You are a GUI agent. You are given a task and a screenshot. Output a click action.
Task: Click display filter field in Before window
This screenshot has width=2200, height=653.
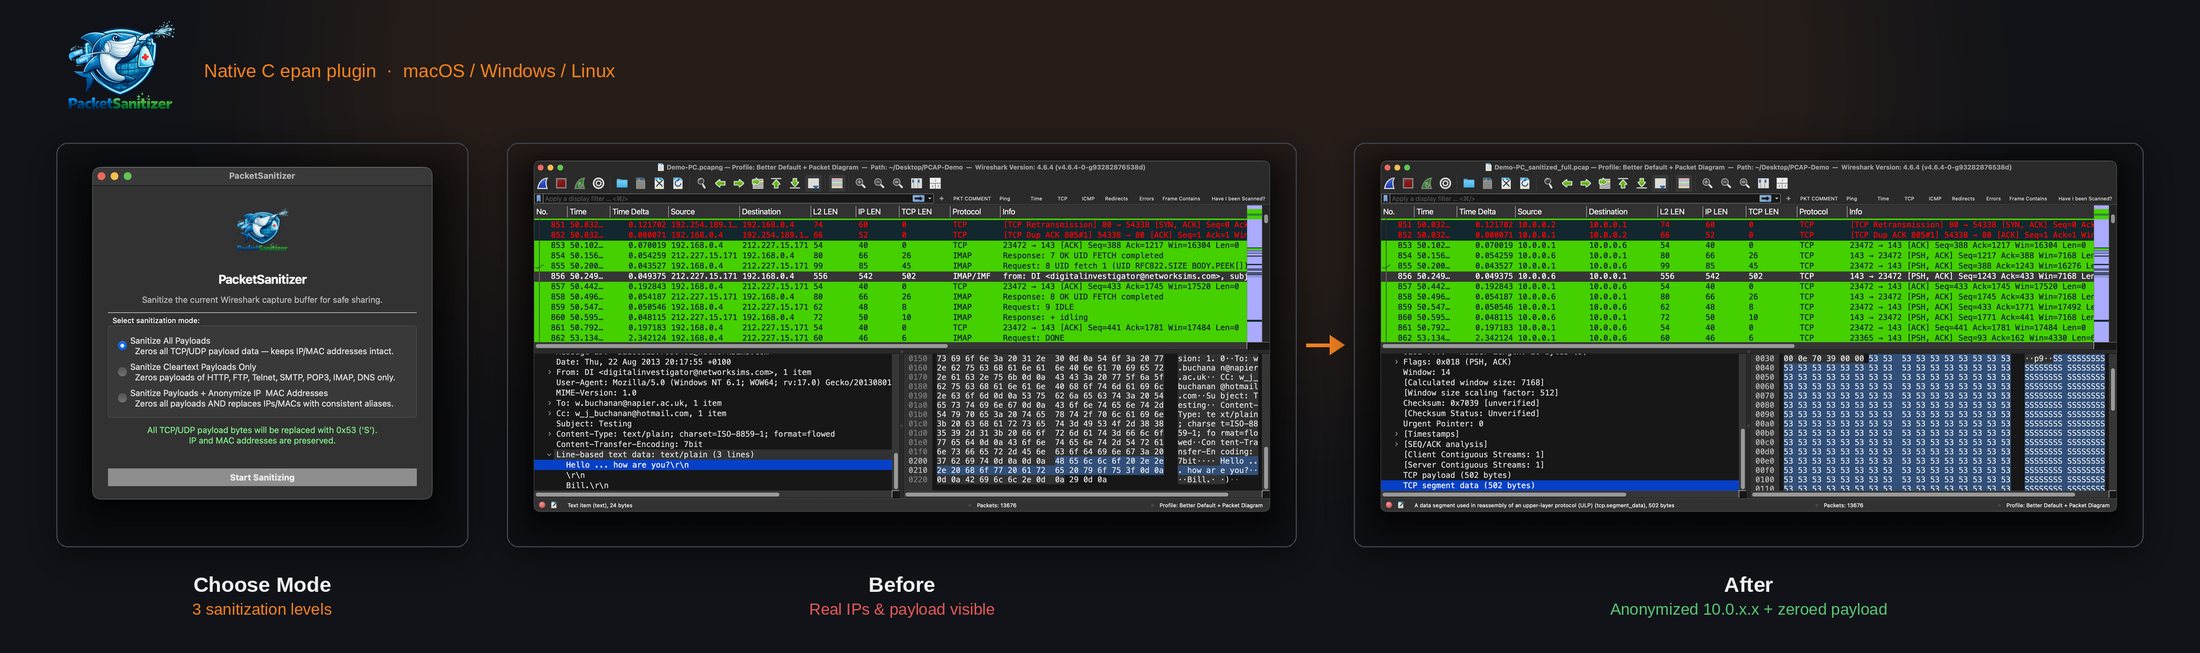tap(727, 199)
